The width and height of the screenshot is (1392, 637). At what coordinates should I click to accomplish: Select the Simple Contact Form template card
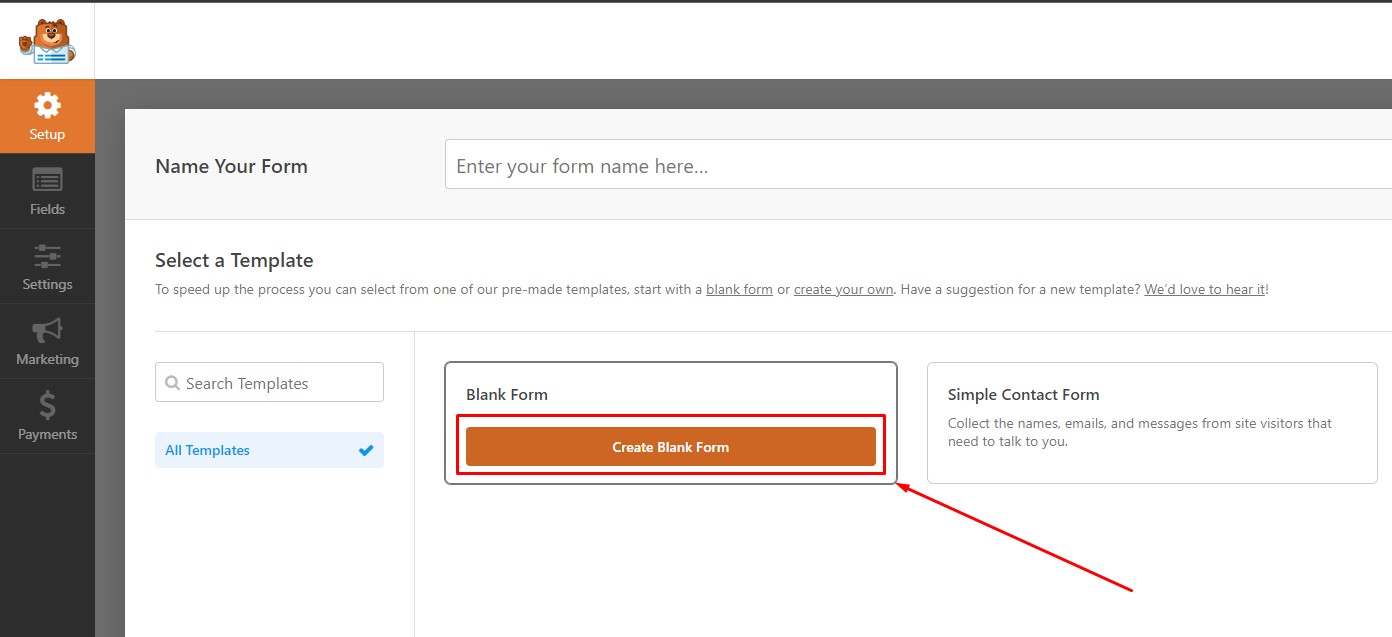[x=1152, y=423]
